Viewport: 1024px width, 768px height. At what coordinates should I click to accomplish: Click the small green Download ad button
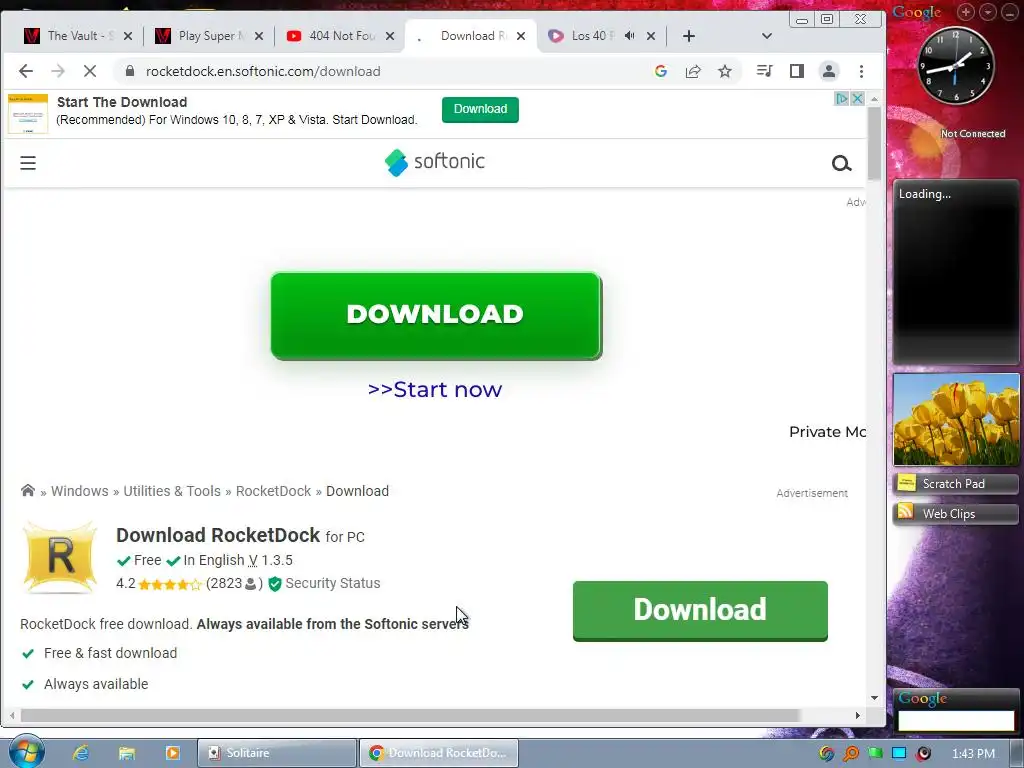480,109
